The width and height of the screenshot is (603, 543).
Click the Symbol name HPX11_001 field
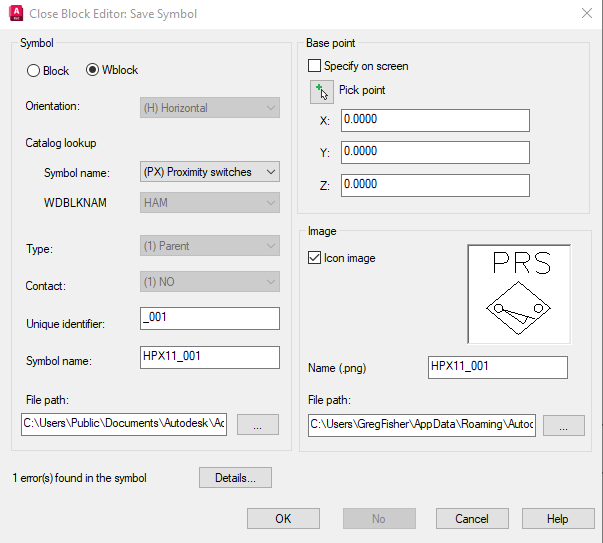tap(210, 357)
